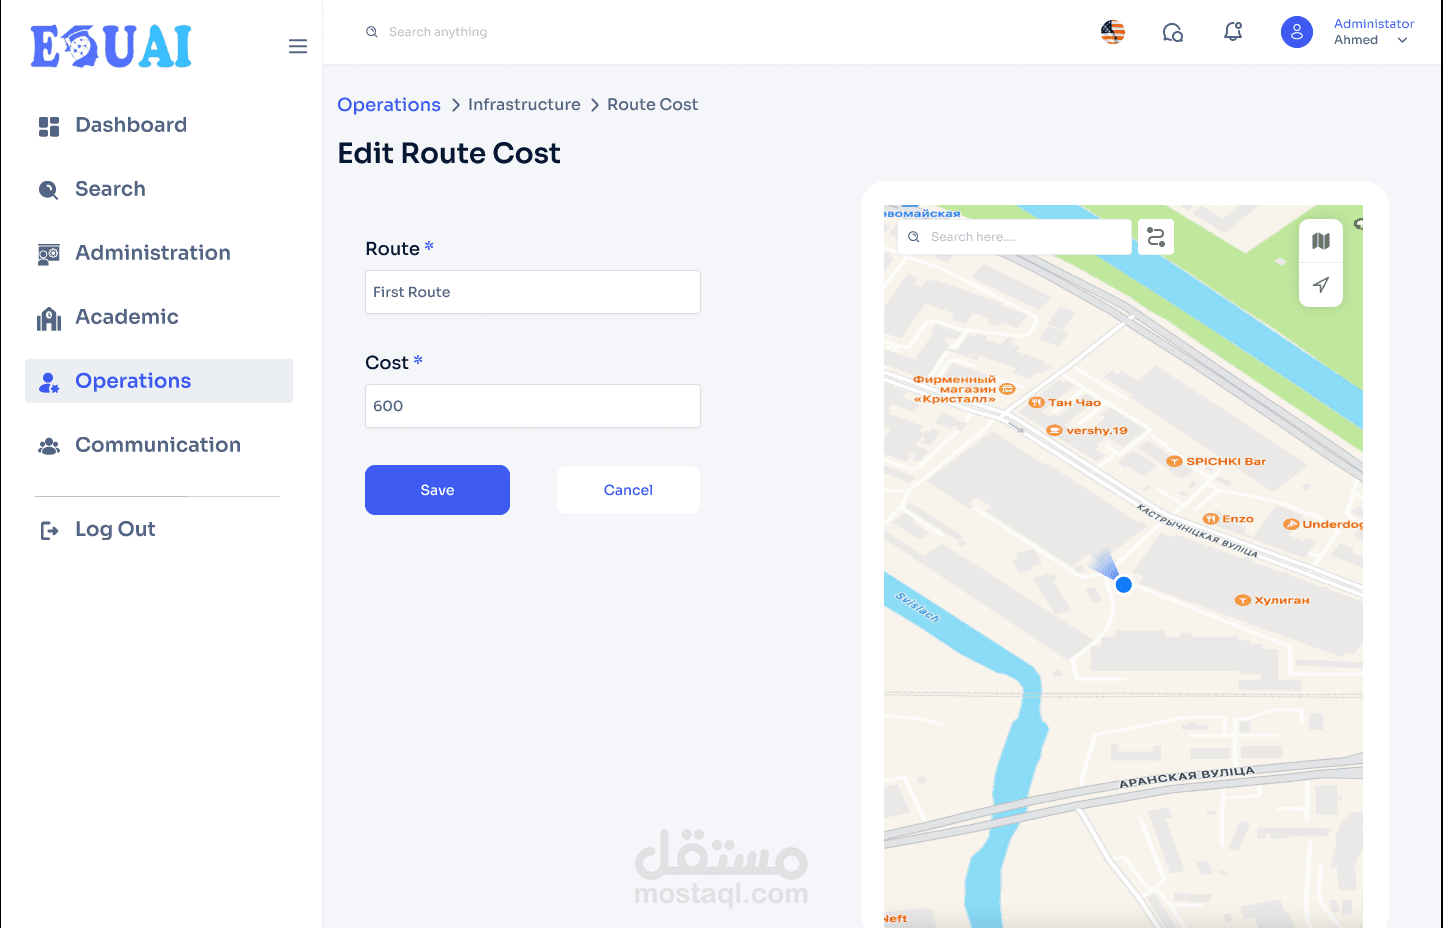Click the sidebar Search magnifier icon
1443x928 pixels.
[48, 190]
